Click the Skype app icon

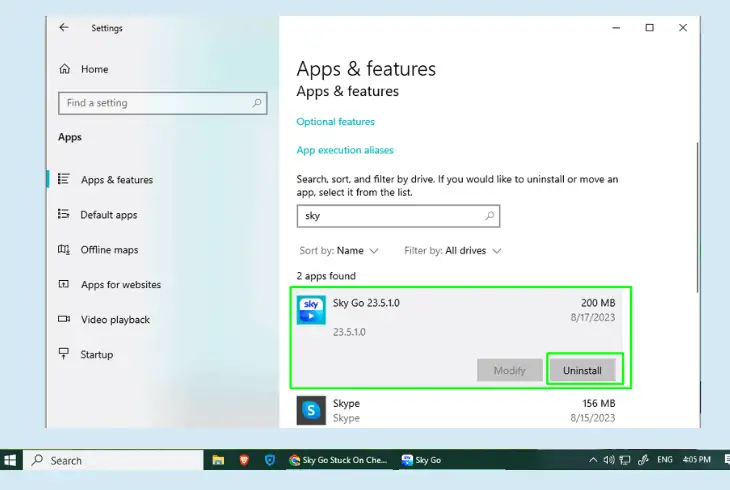point(311,410)
